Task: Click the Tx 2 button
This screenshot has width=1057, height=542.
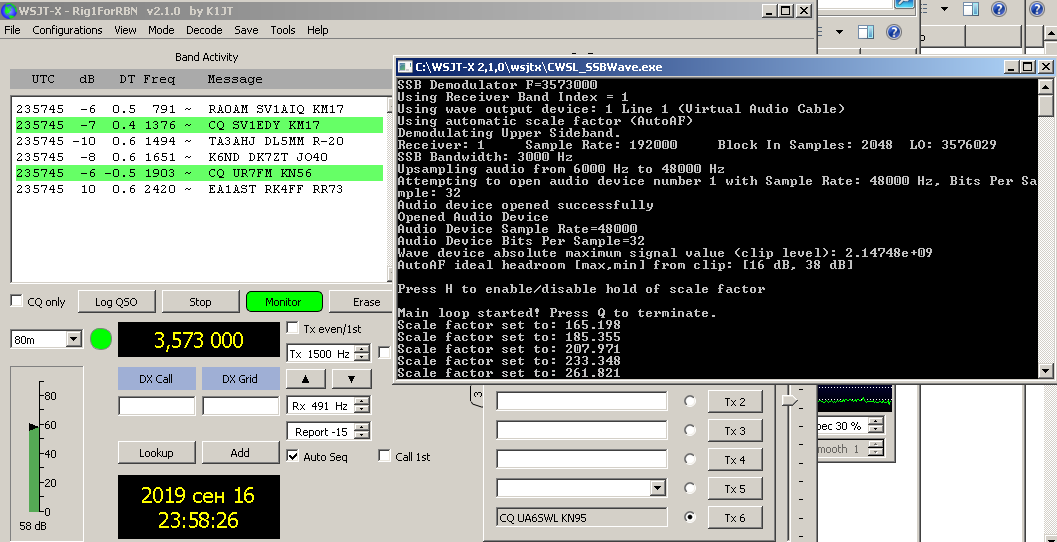Action: tap(735, 402)
